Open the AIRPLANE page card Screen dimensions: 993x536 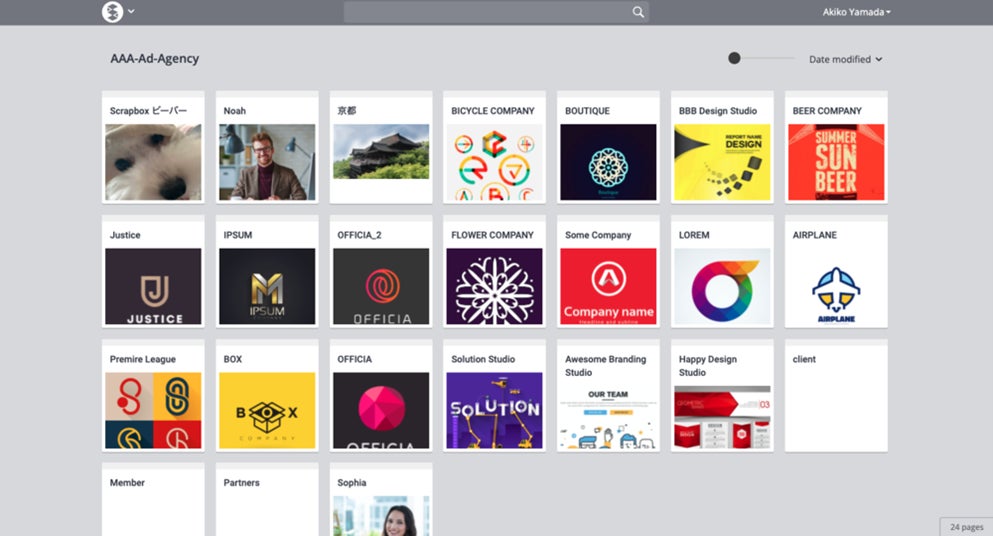pyautogui.click(x=836, y=271)
